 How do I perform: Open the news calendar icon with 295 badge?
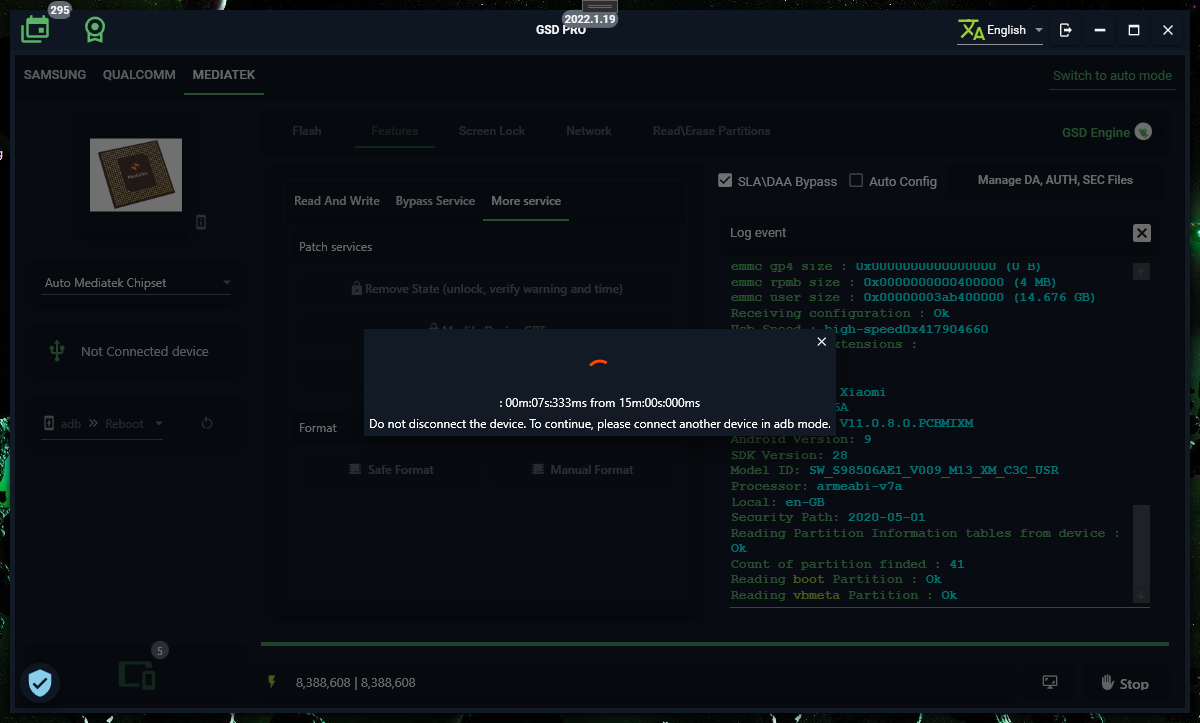click(36, 30)
